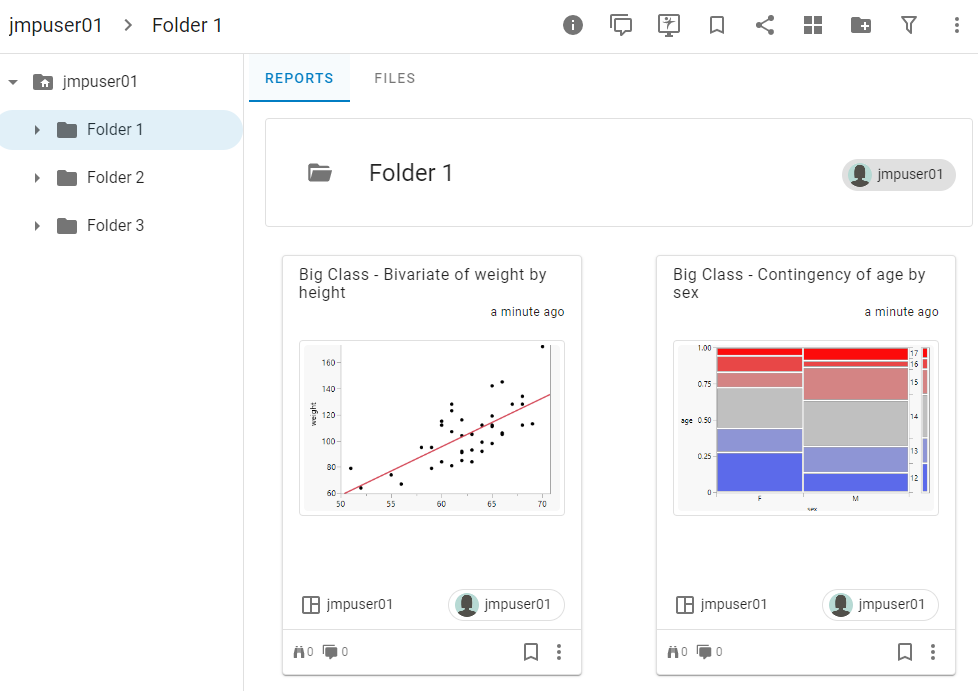Create a new folder with the folder-add icon

[x=861, y=25]
